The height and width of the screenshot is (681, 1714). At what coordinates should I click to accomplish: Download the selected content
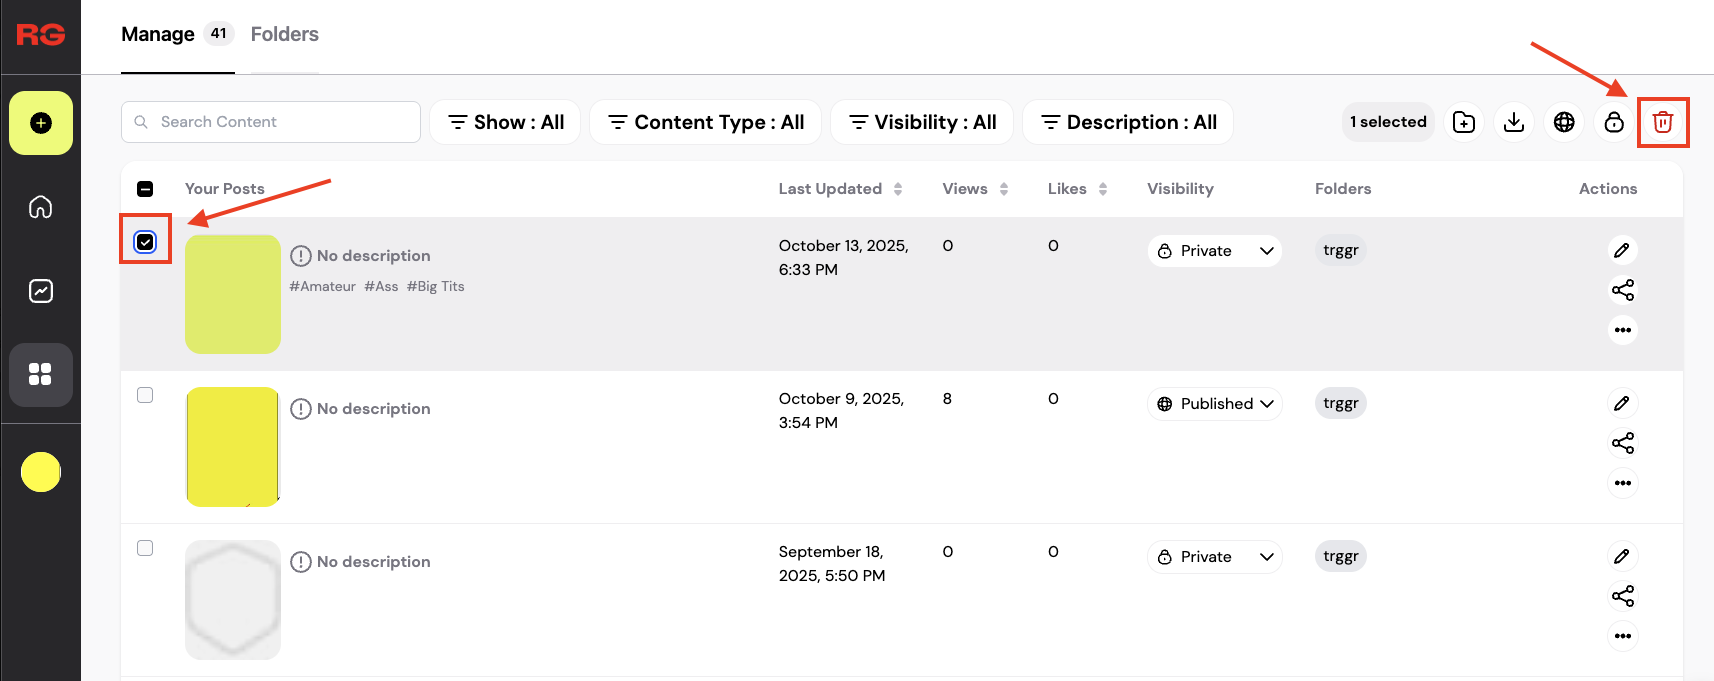pyautogui.click(x=1514, y=122)
